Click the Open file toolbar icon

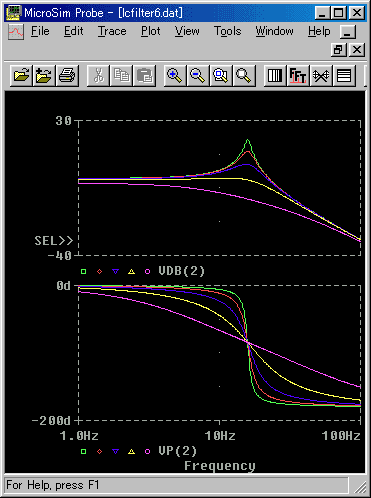21,75
